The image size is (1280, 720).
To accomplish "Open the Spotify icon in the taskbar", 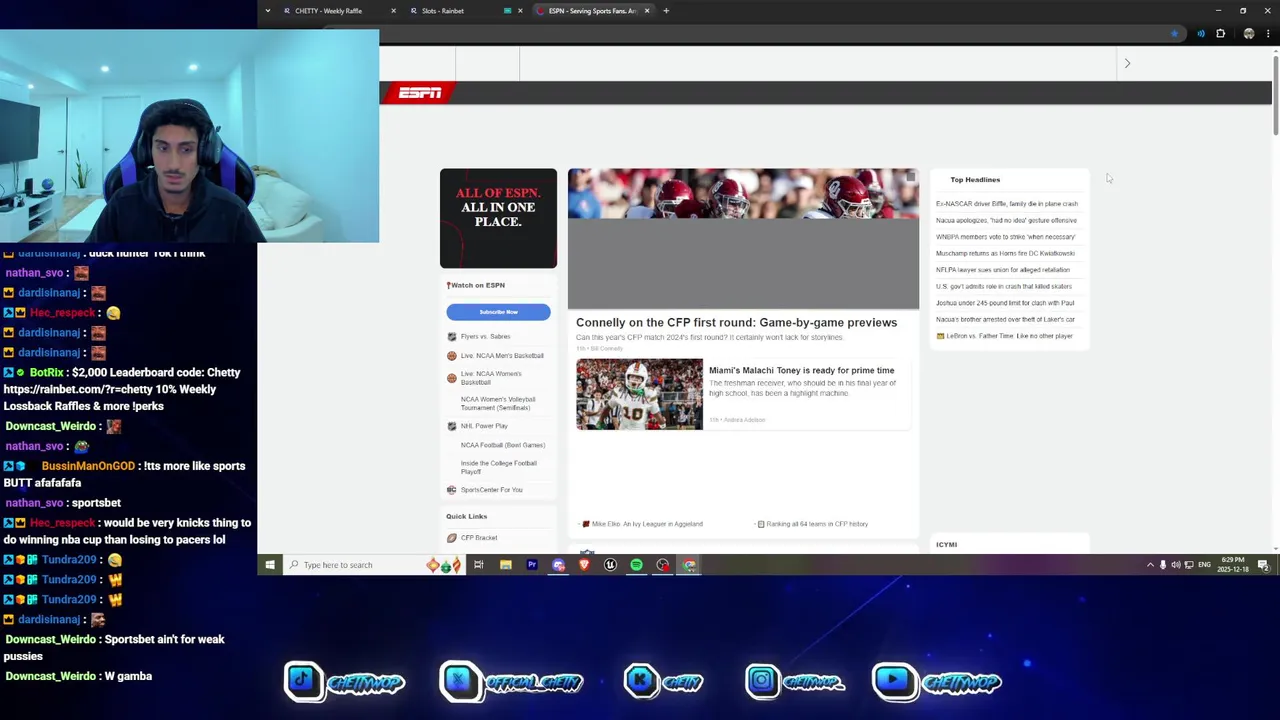I will click(636, 565).
